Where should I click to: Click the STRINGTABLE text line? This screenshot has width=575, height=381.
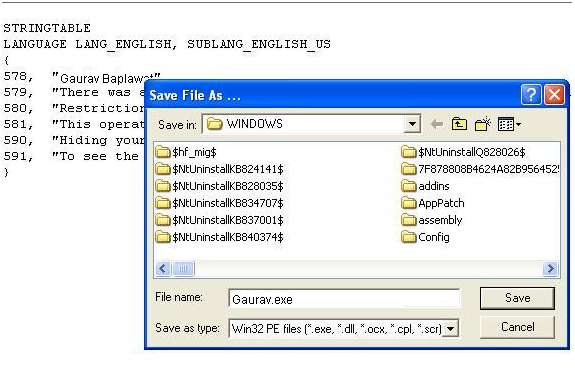coord(47,28)
